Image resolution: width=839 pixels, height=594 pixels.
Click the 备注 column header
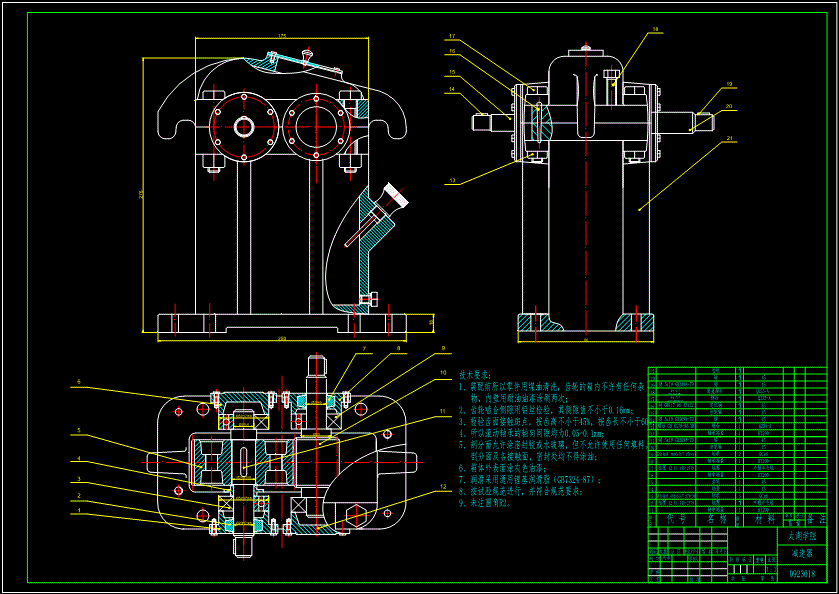(x=816, y=520)
